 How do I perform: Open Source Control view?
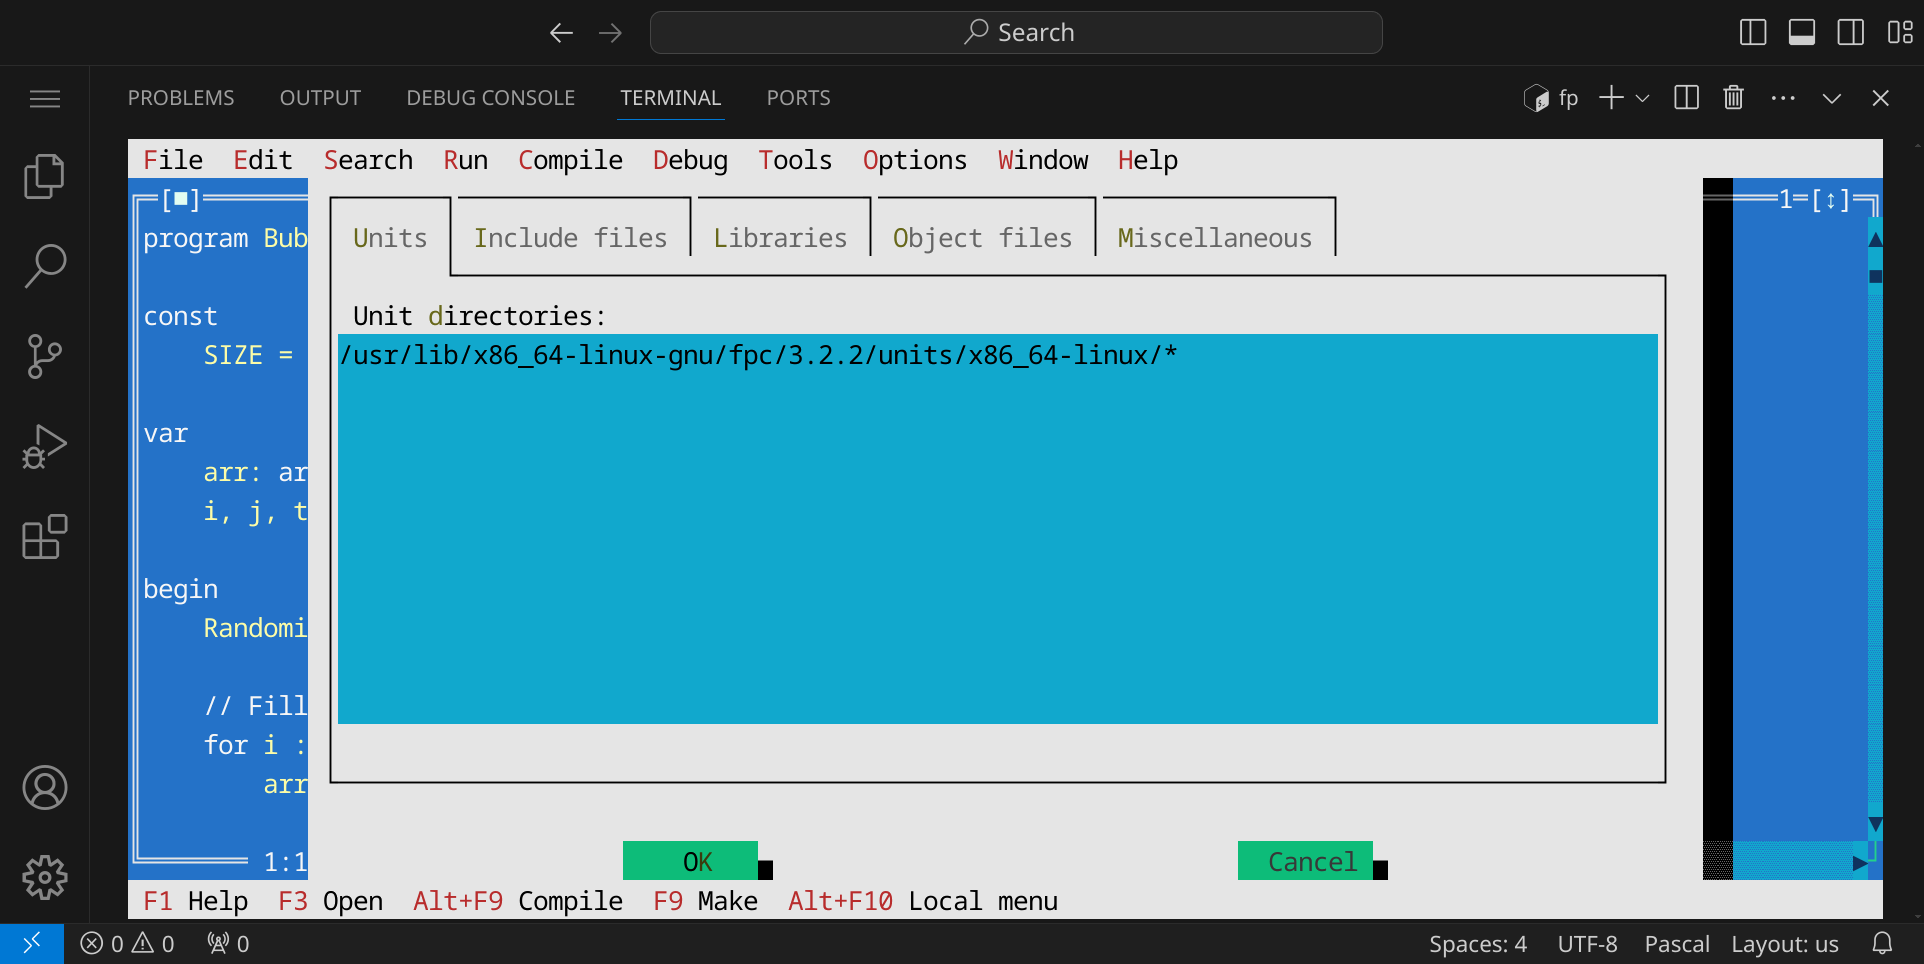click(x=44, y=357)
